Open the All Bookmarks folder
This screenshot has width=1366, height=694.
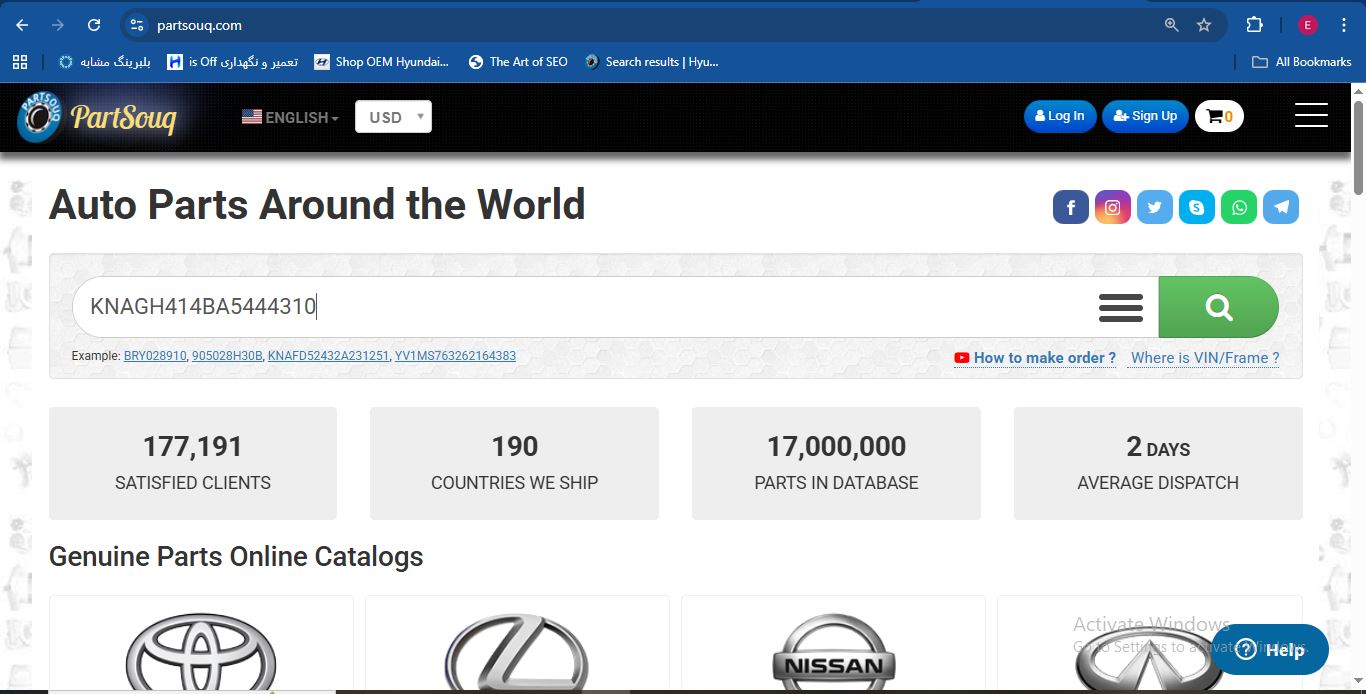click(x=1302, y=62)
